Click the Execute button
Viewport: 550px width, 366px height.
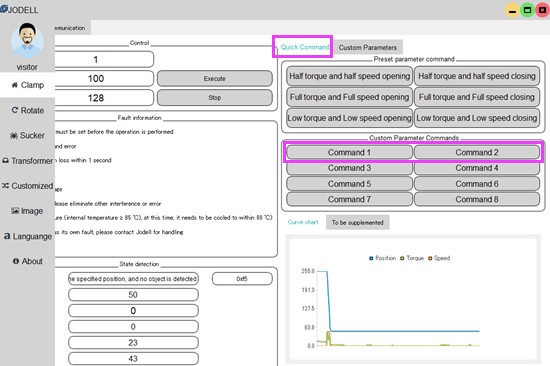pyautogui.click(x=215, y=79)
